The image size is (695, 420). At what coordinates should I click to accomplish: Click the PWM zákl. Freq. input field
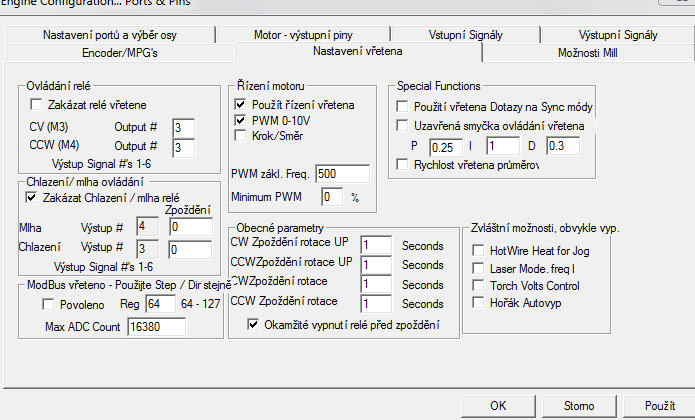[340, 174]
